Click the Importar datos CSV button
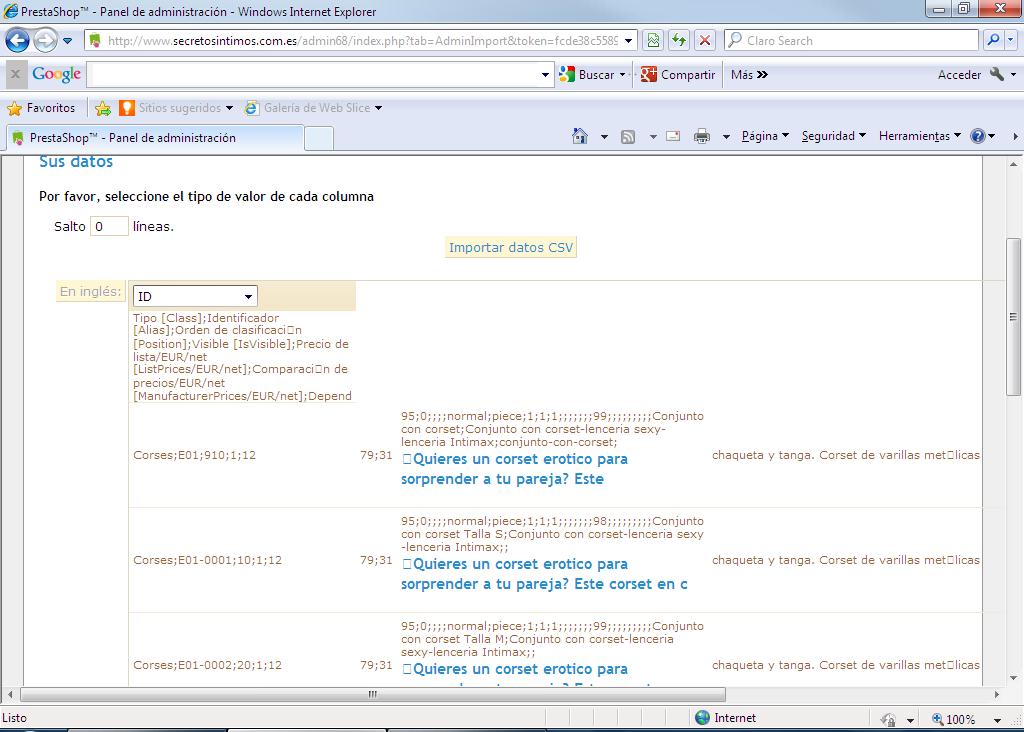The width and height of the screenshot is (1024, 732). click(x=511, y=247)
